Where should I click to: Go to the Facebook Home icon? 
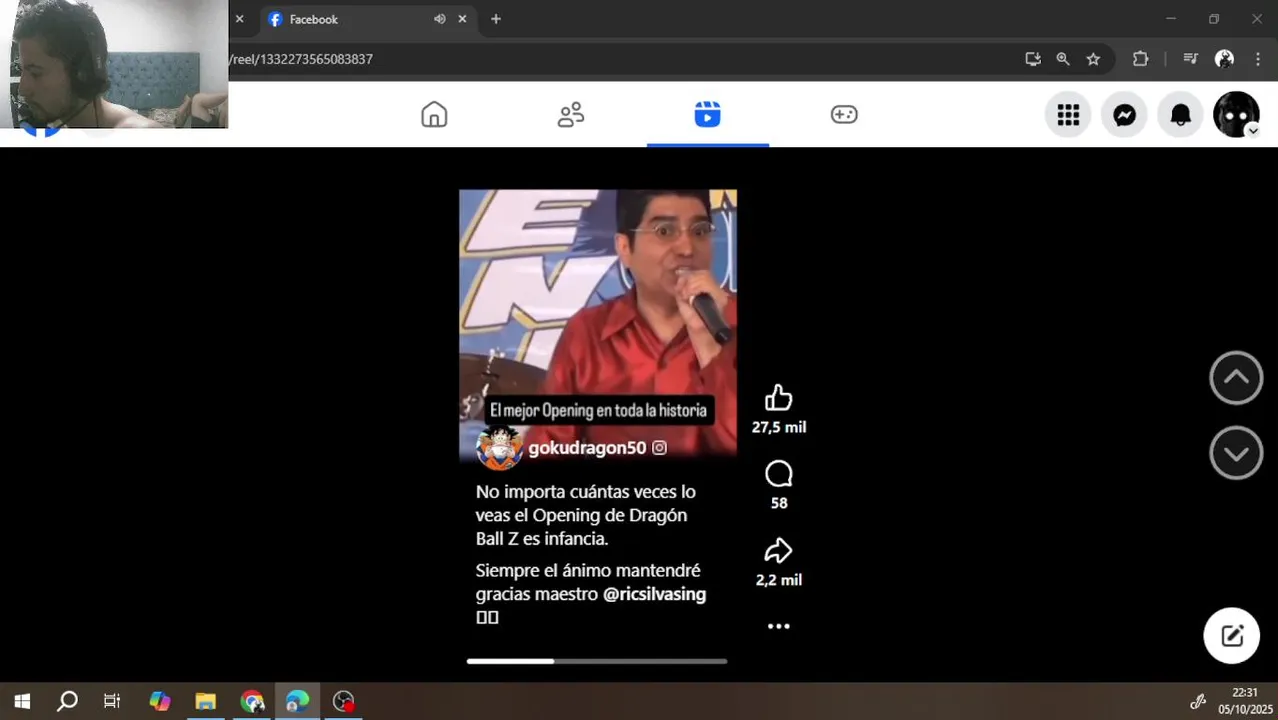tap(434, 115)
